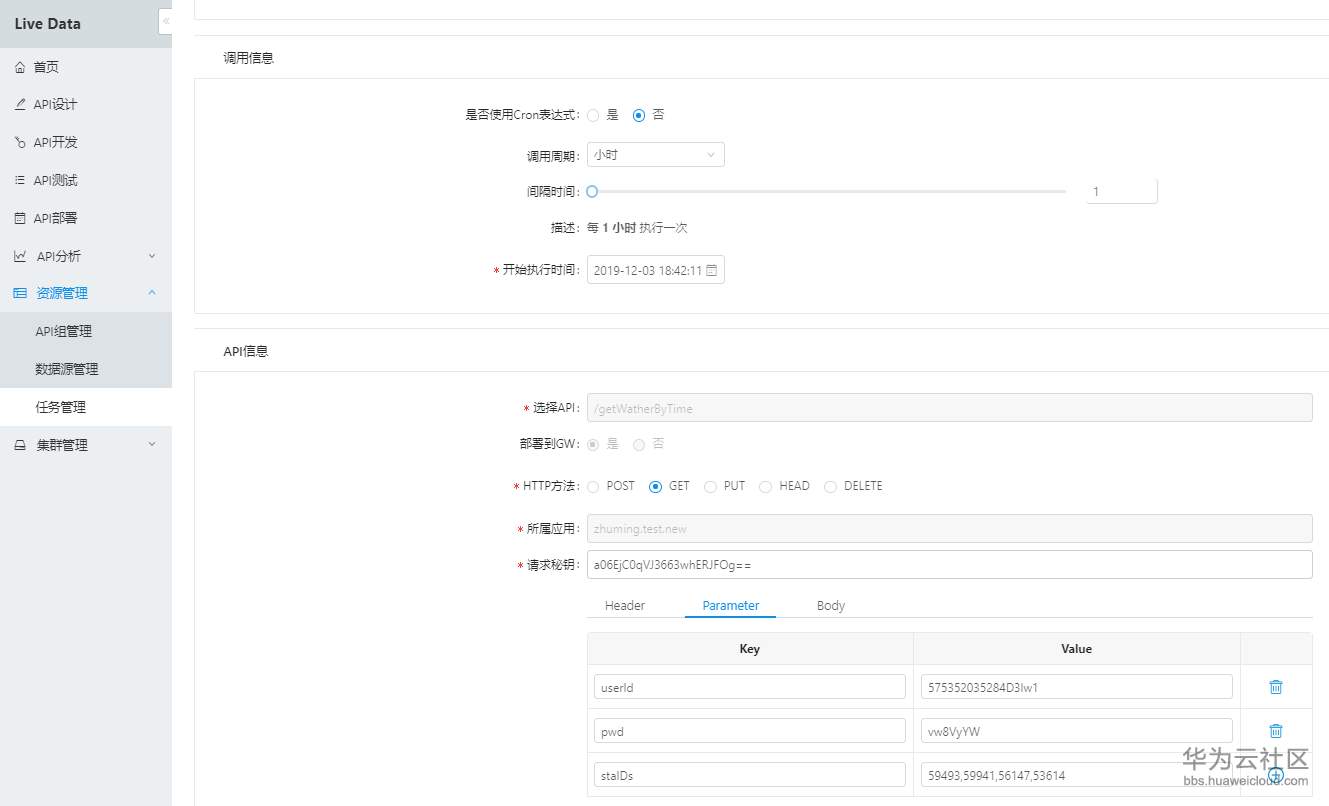Click the 间隔时间 slider handle

pos(592,191)
